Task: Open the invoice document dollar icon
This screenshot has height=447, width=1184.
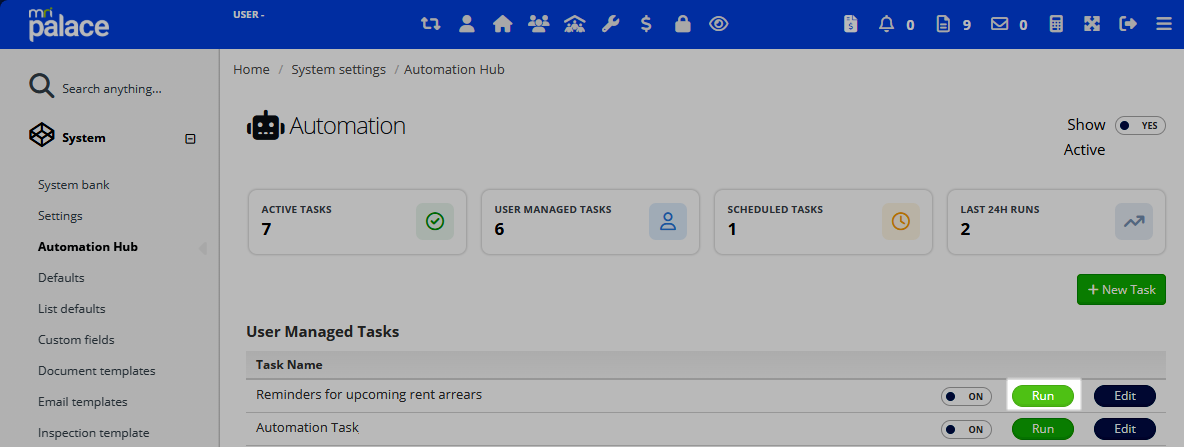Action: [x=851, y=24]
